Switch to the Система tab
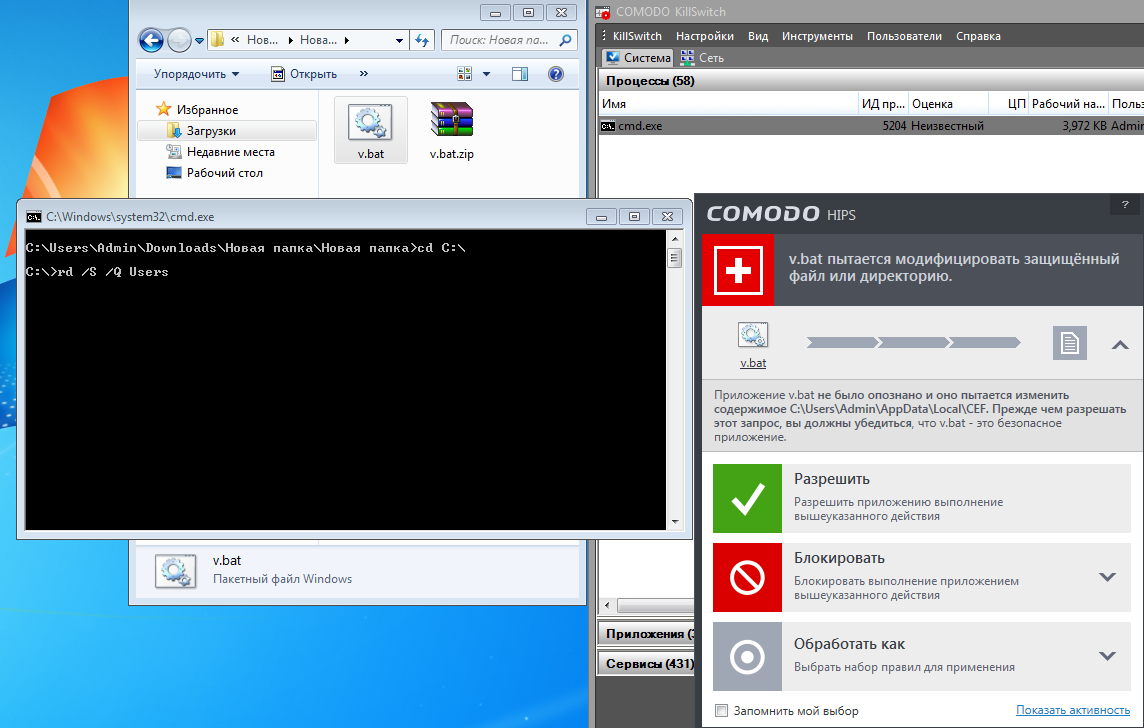 click(638, 58)
